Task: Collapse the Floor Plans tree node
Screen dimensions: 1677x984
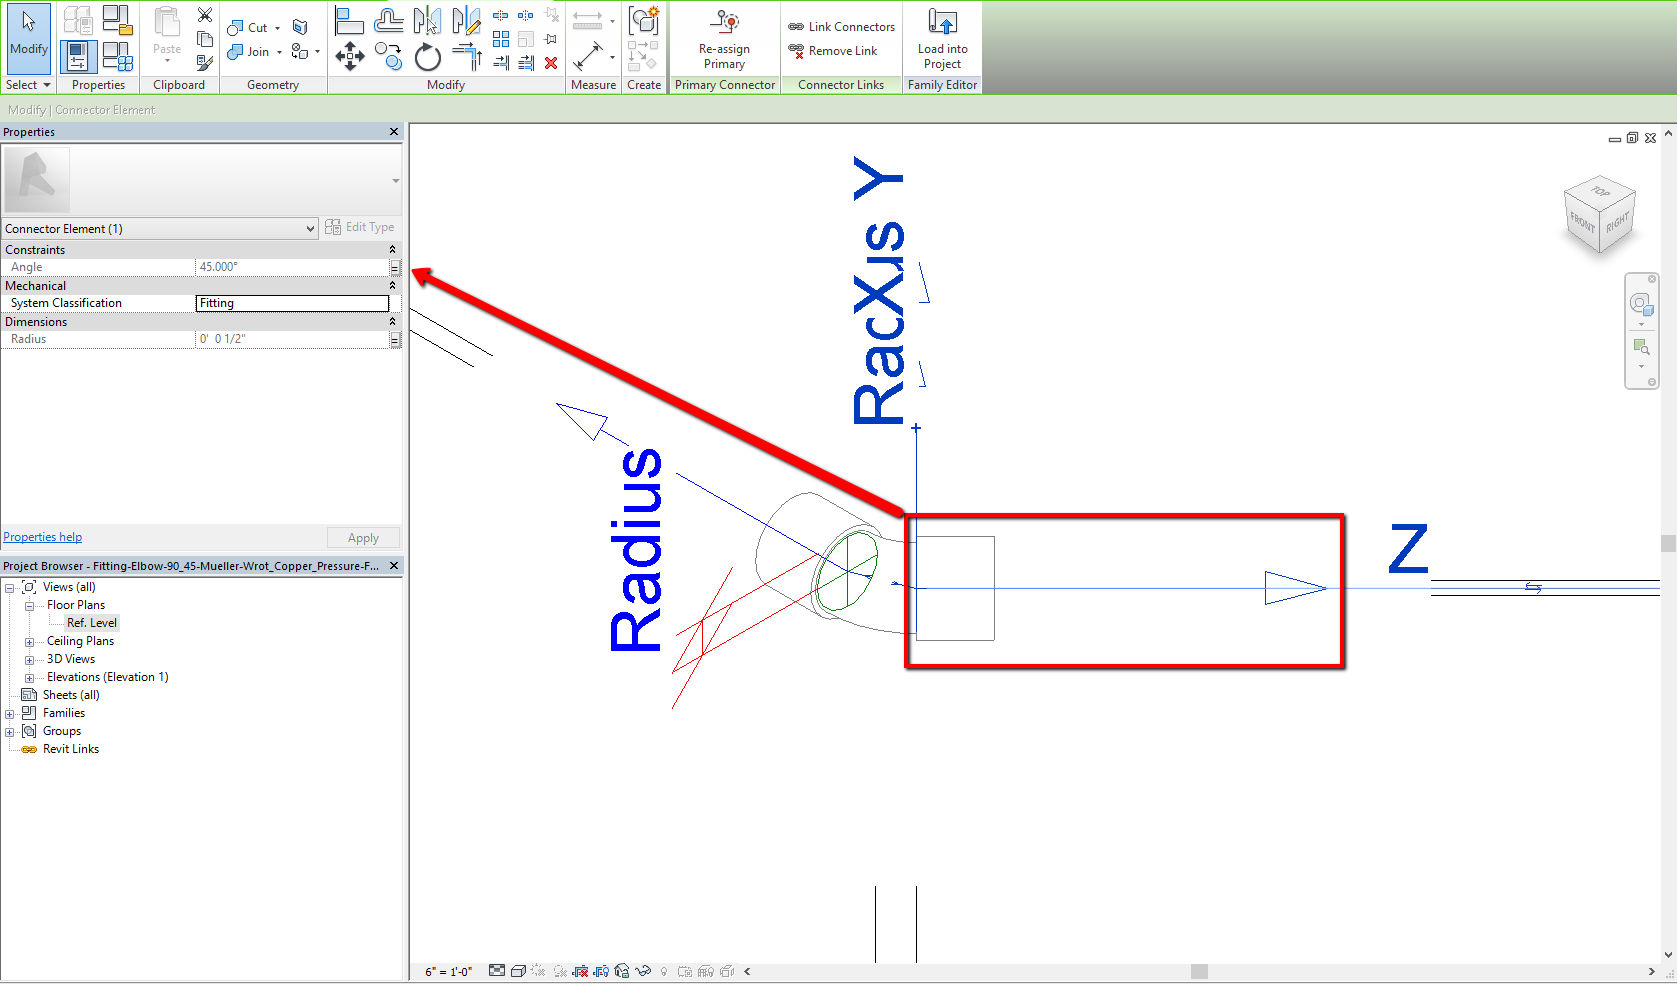Action: (x=30, y=606)
